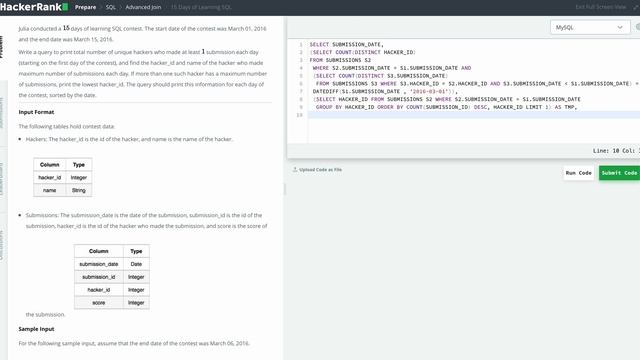Image resolution: width=640 pixels, height=360 pixels.
Task: Open the Leaderboard side tab
Action: (x=2, y=180)
